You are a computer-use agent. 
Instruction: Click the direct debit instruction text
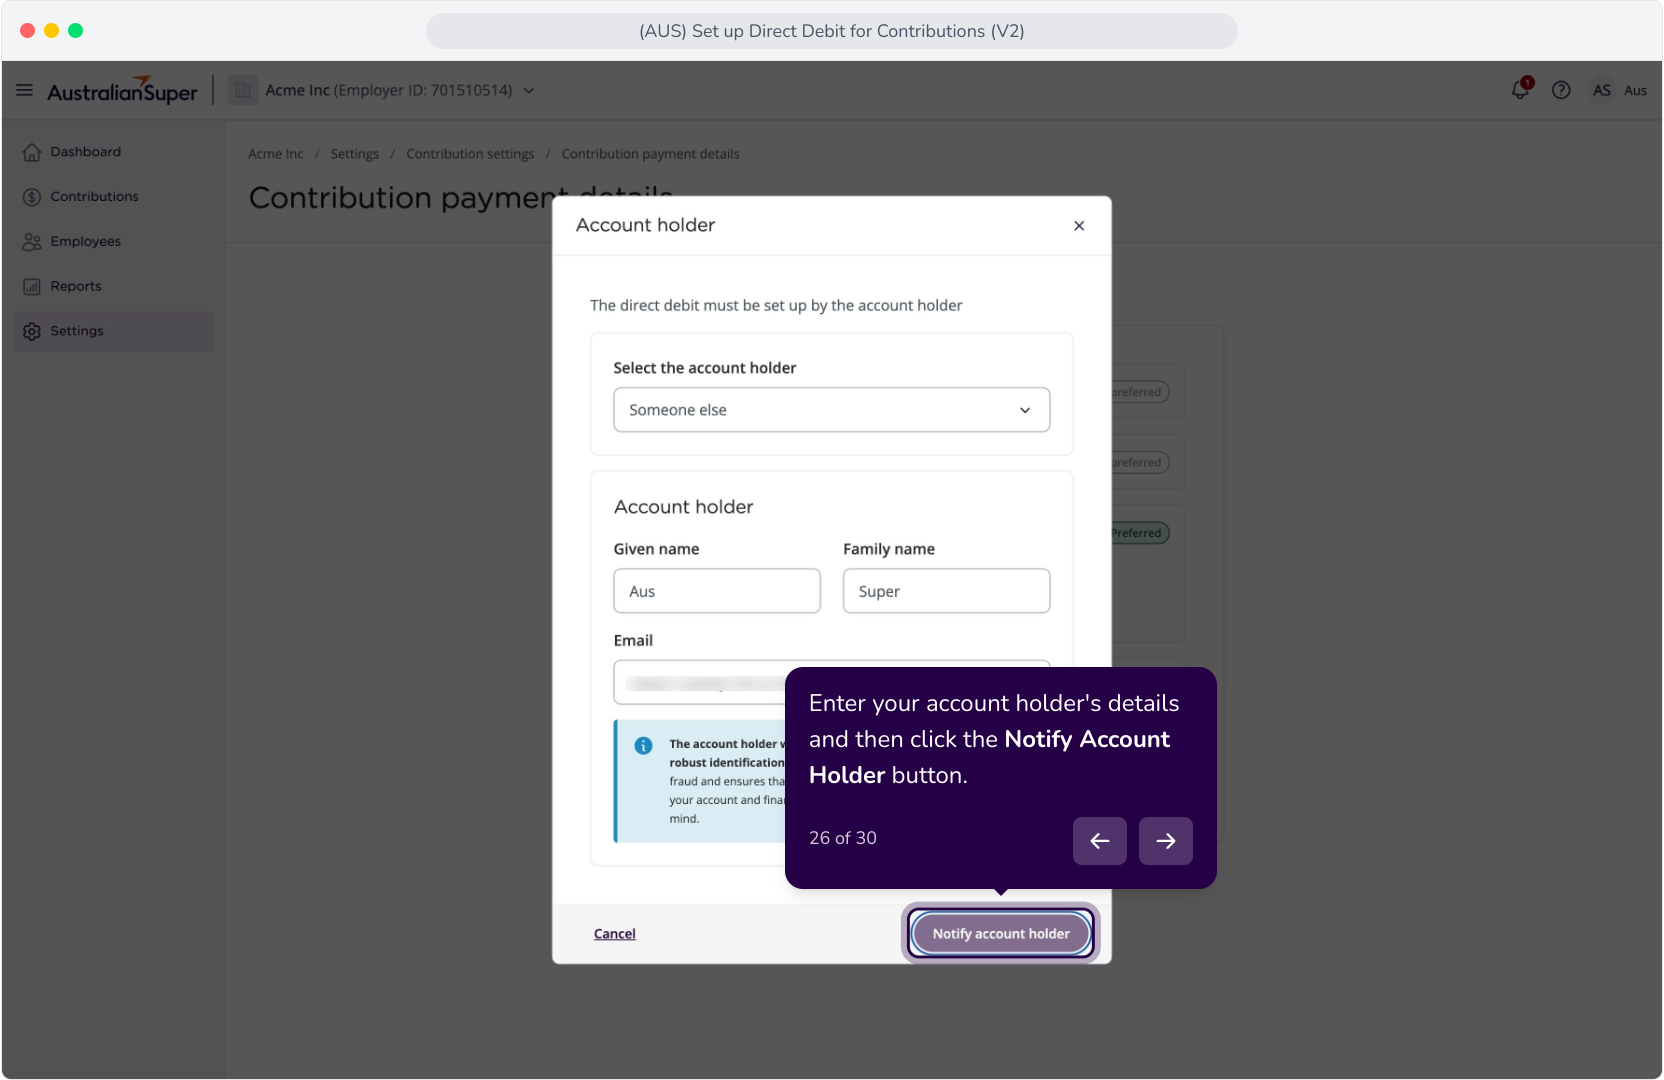pos(776,306)
